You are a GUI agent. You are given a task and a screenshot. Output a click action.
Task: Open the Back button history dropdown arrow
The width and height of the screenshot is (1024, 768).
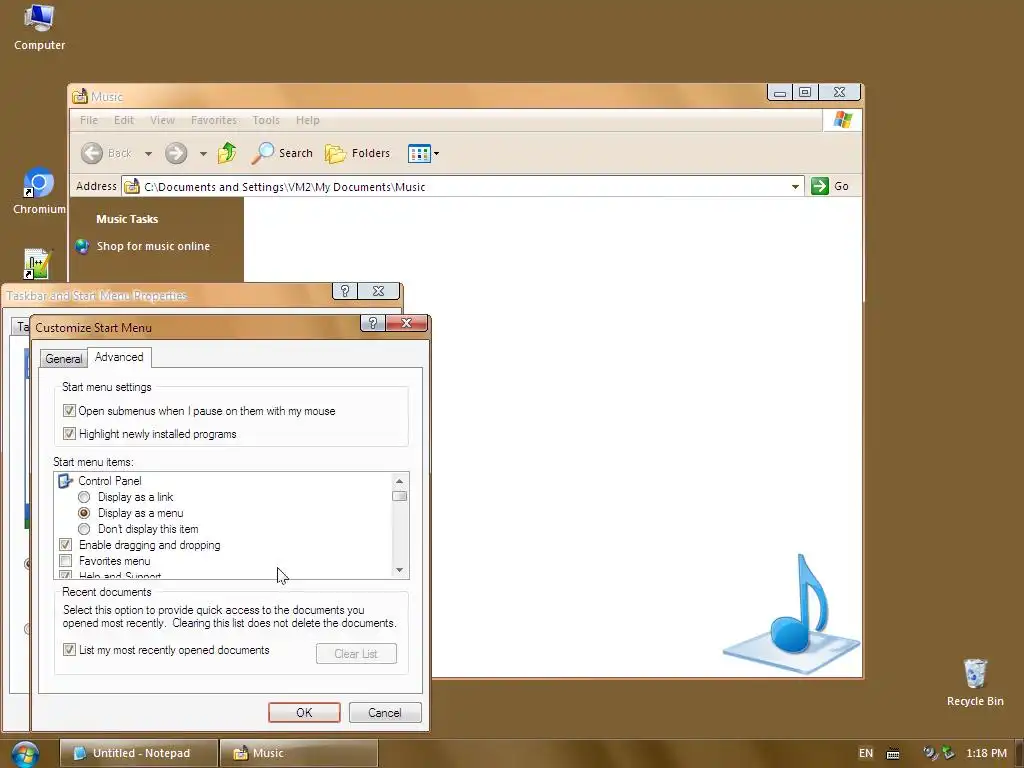148,154
